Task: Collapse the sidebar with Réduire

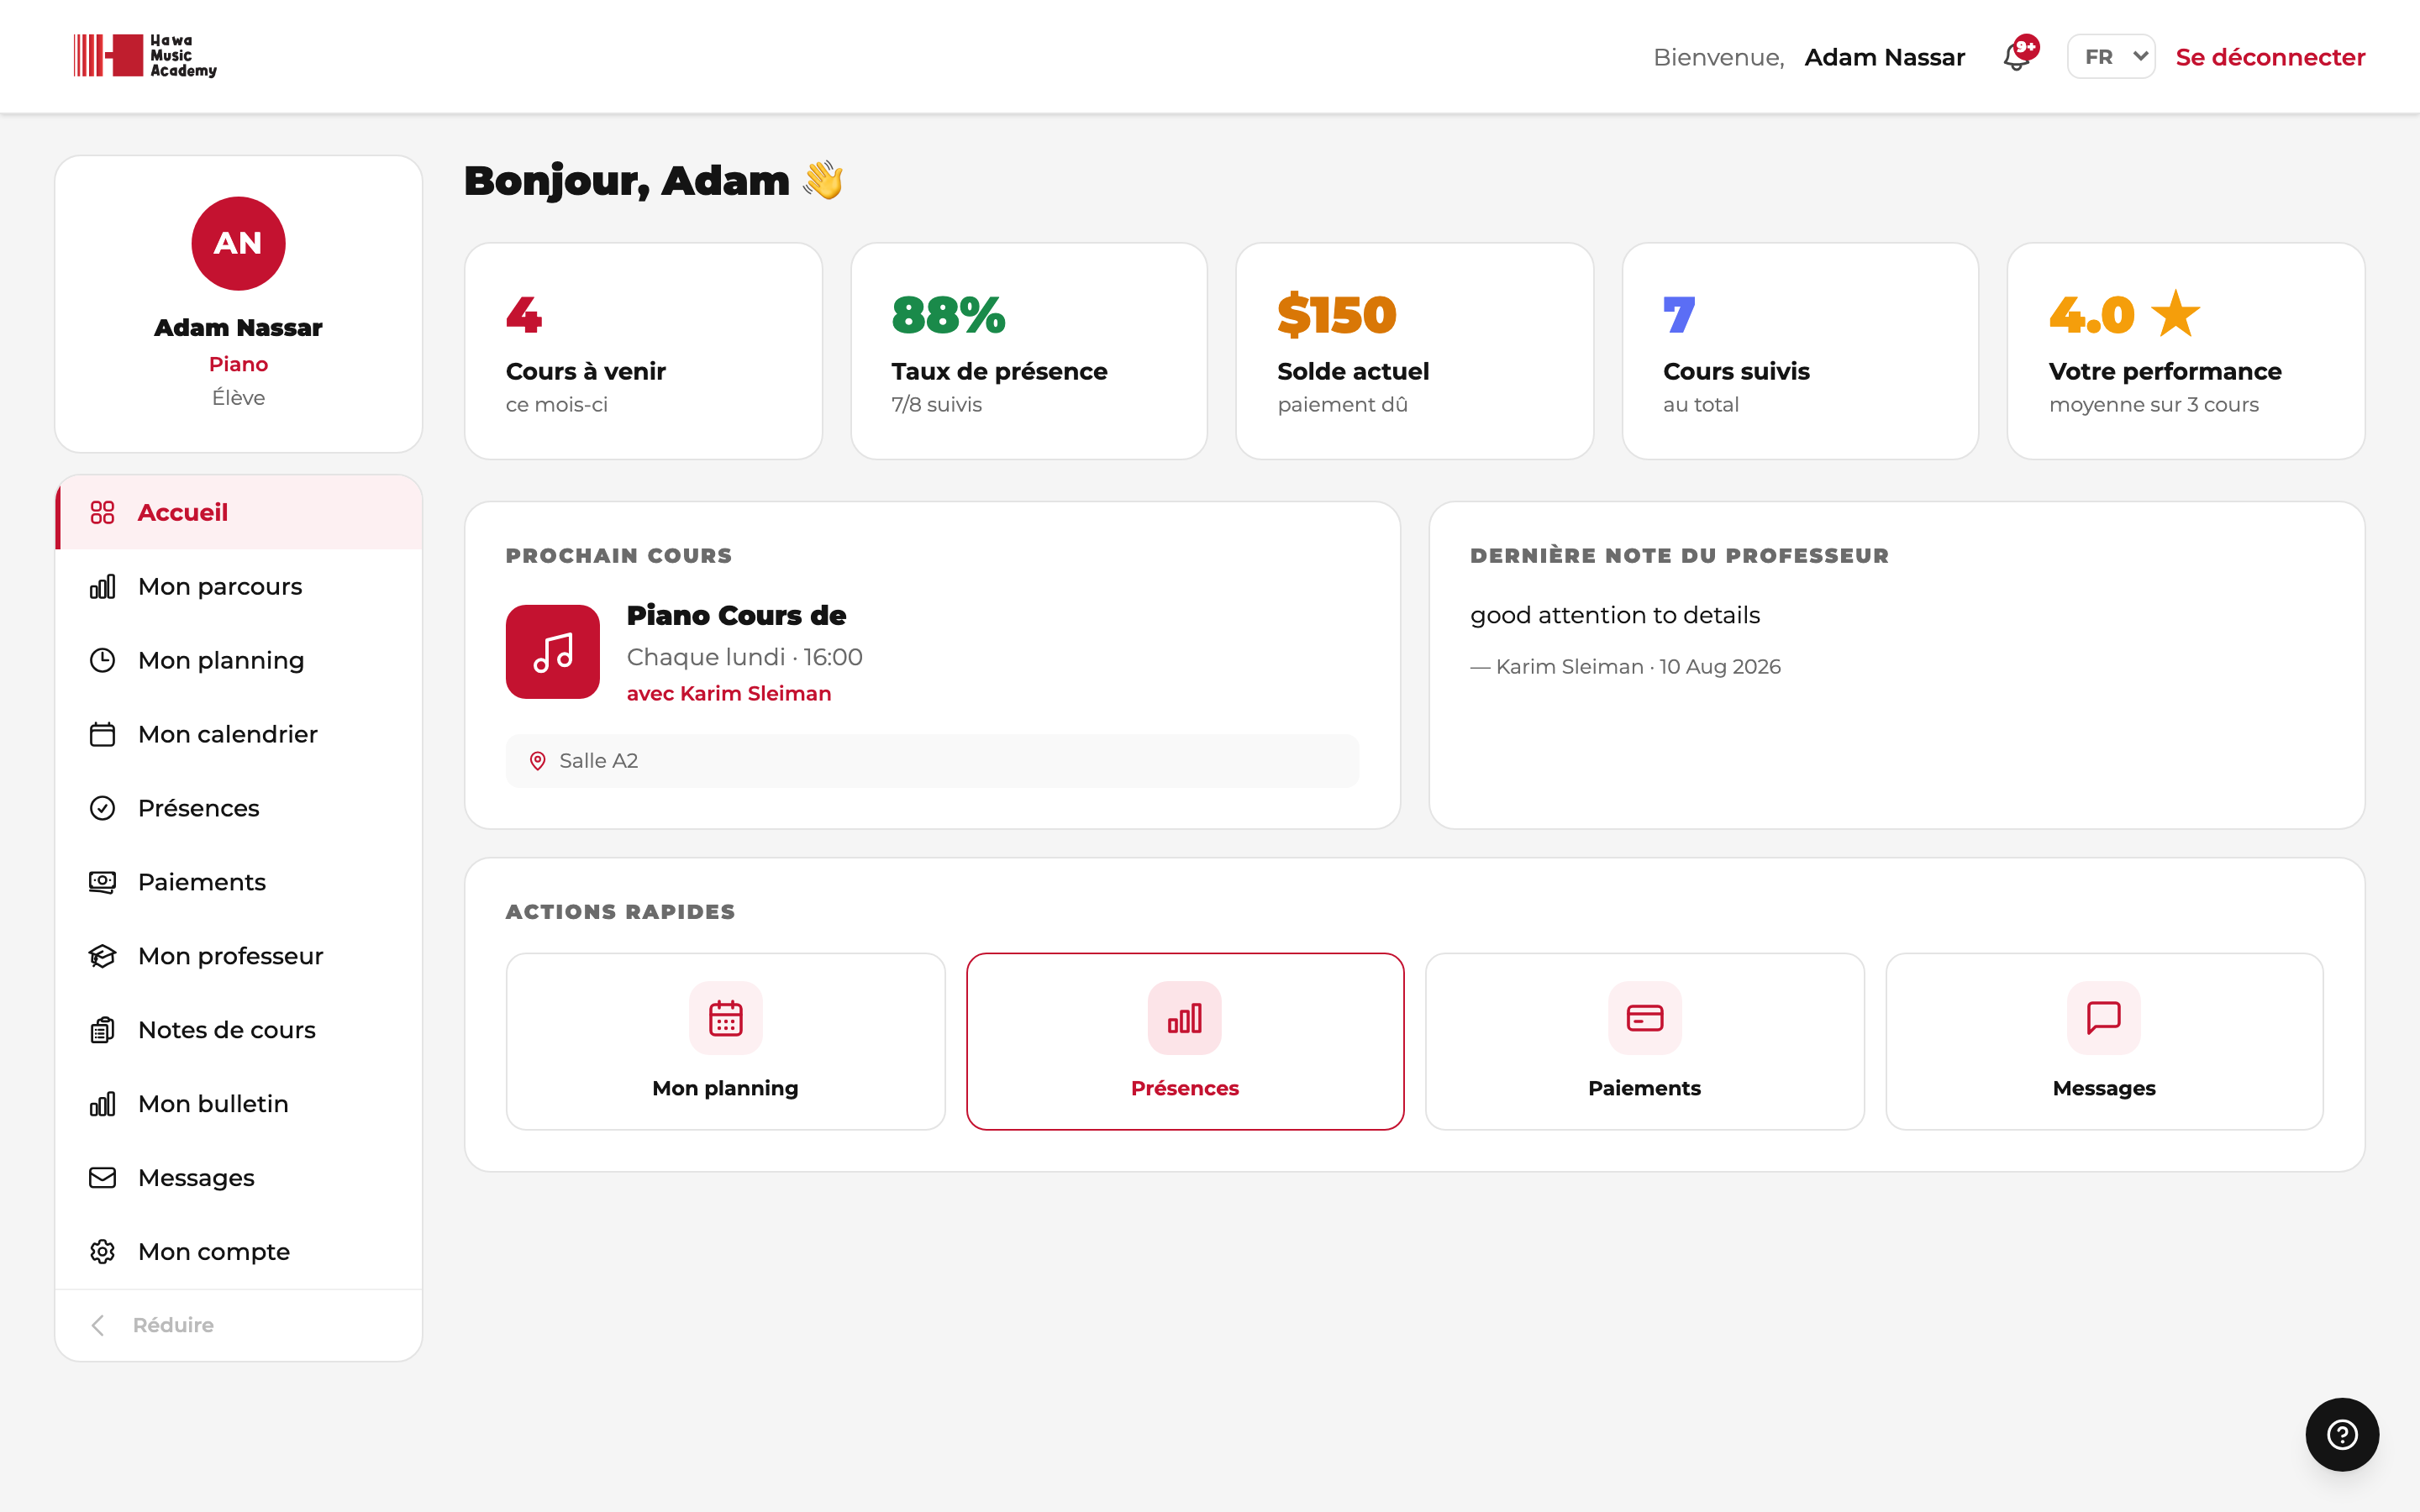Action: point(238,1325)
